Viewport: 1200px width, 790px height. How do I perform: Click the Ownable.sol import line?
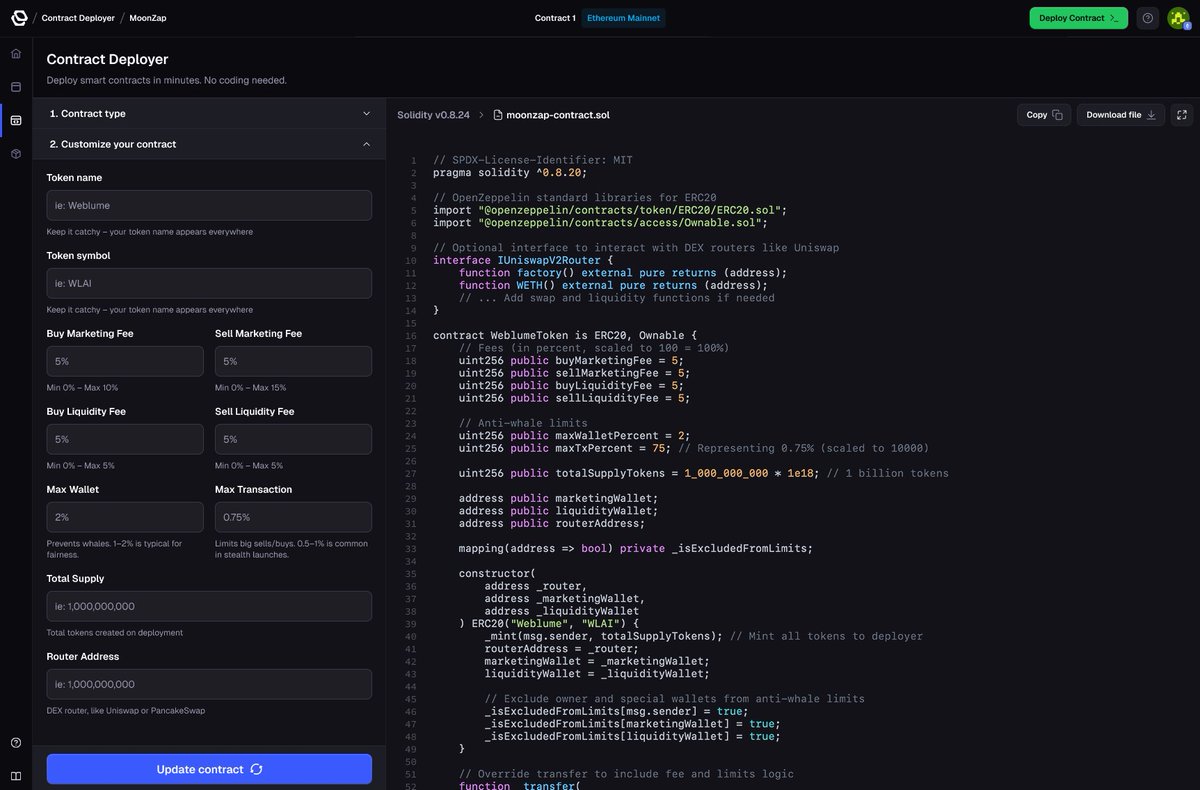pyautogui.click(x=600, y=223)
